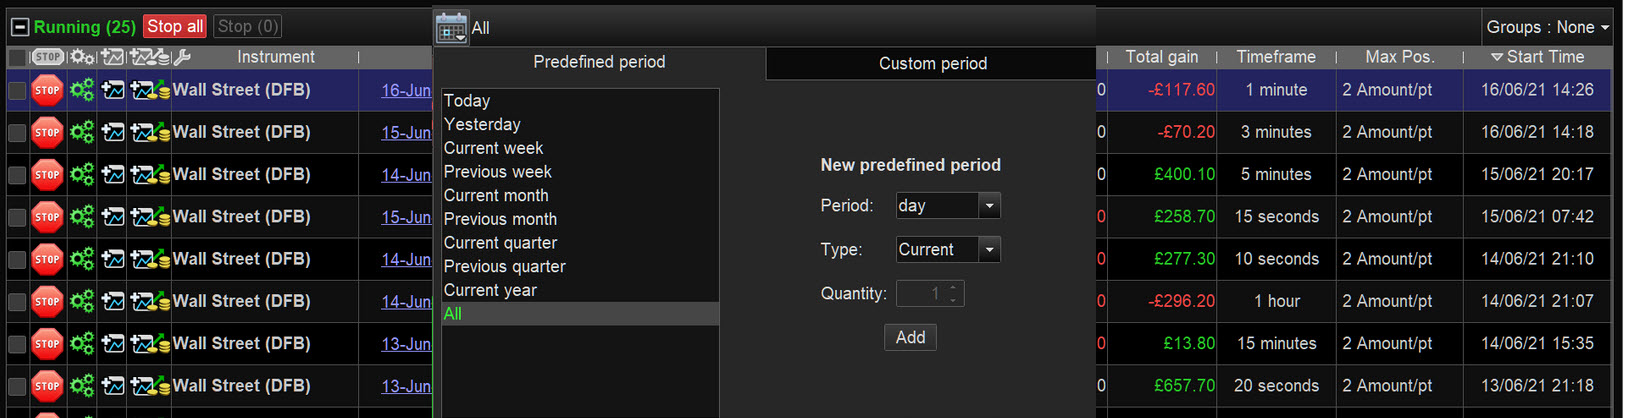Select Previous month in period list
The width and height of the screenshot is (1632, 418).
tap(500, 219)
